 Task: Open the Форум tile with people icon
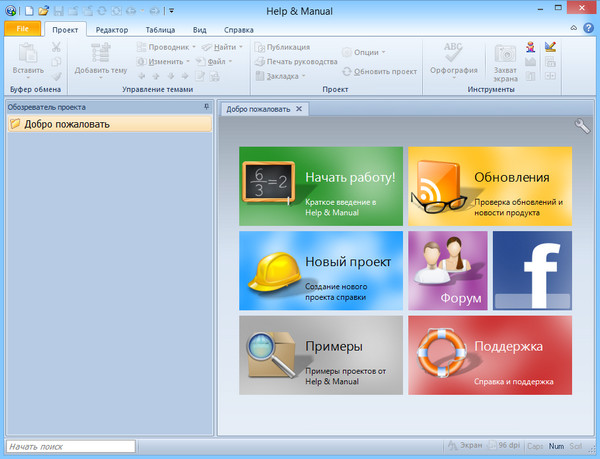click(447, 270)
